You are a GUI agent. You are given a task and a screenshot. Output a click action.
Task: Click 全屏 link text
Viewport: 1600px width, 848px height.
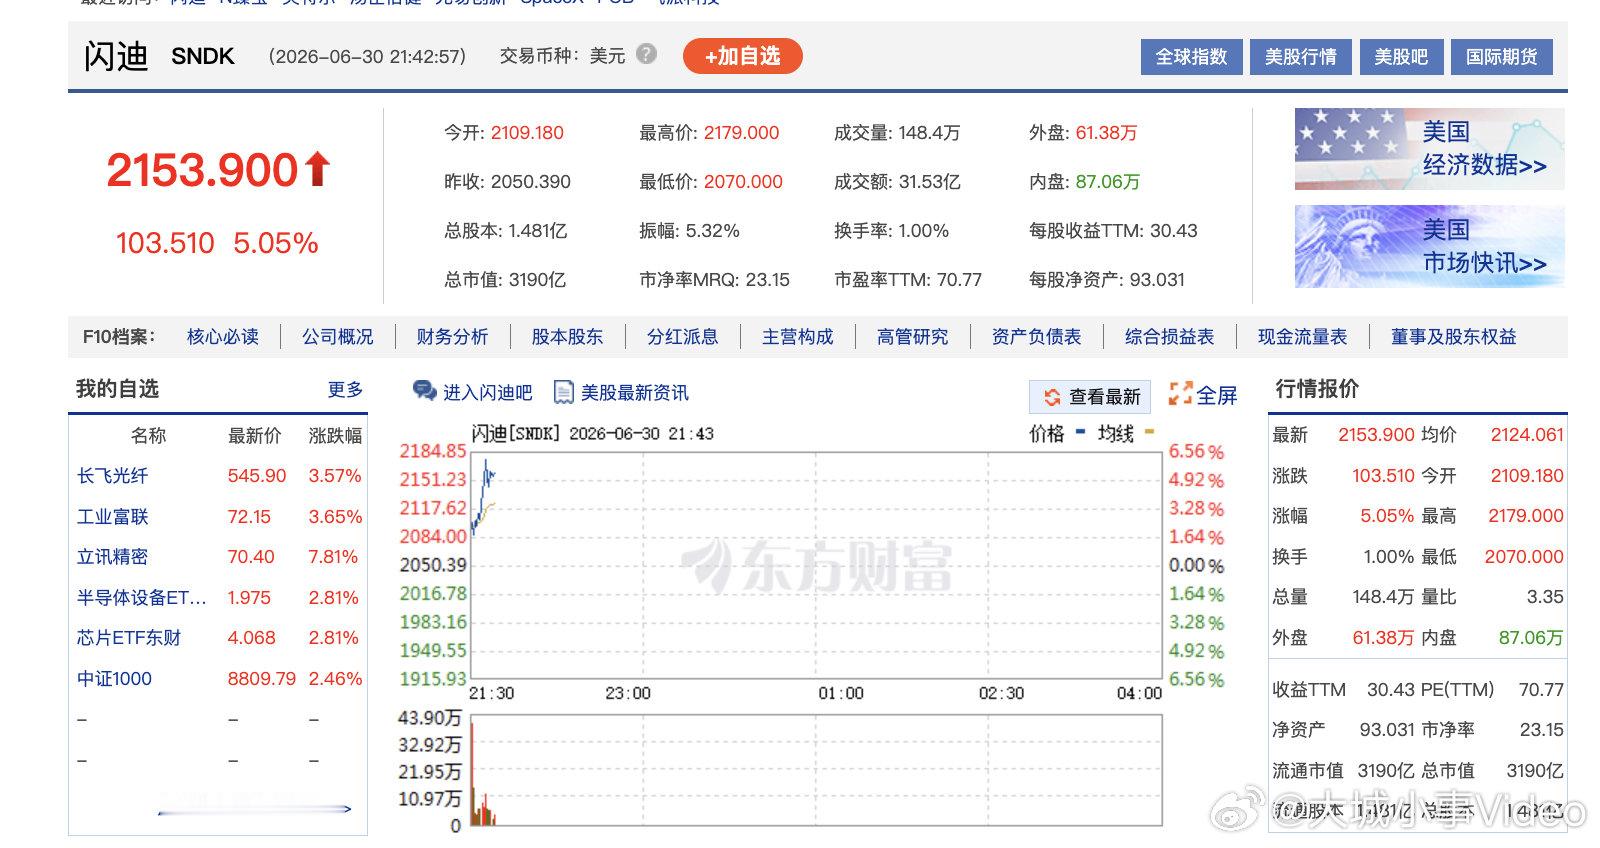click(1217, 395)
